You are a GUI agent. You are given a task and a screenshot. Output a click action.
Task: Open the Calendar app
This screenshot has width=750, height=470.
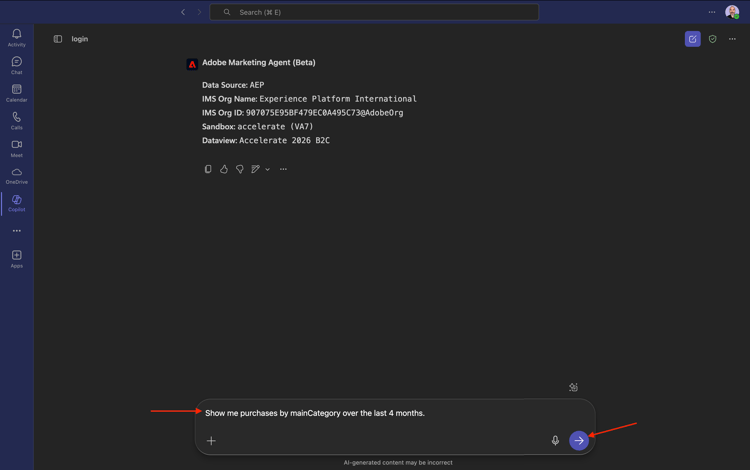[x=17, y=93]
